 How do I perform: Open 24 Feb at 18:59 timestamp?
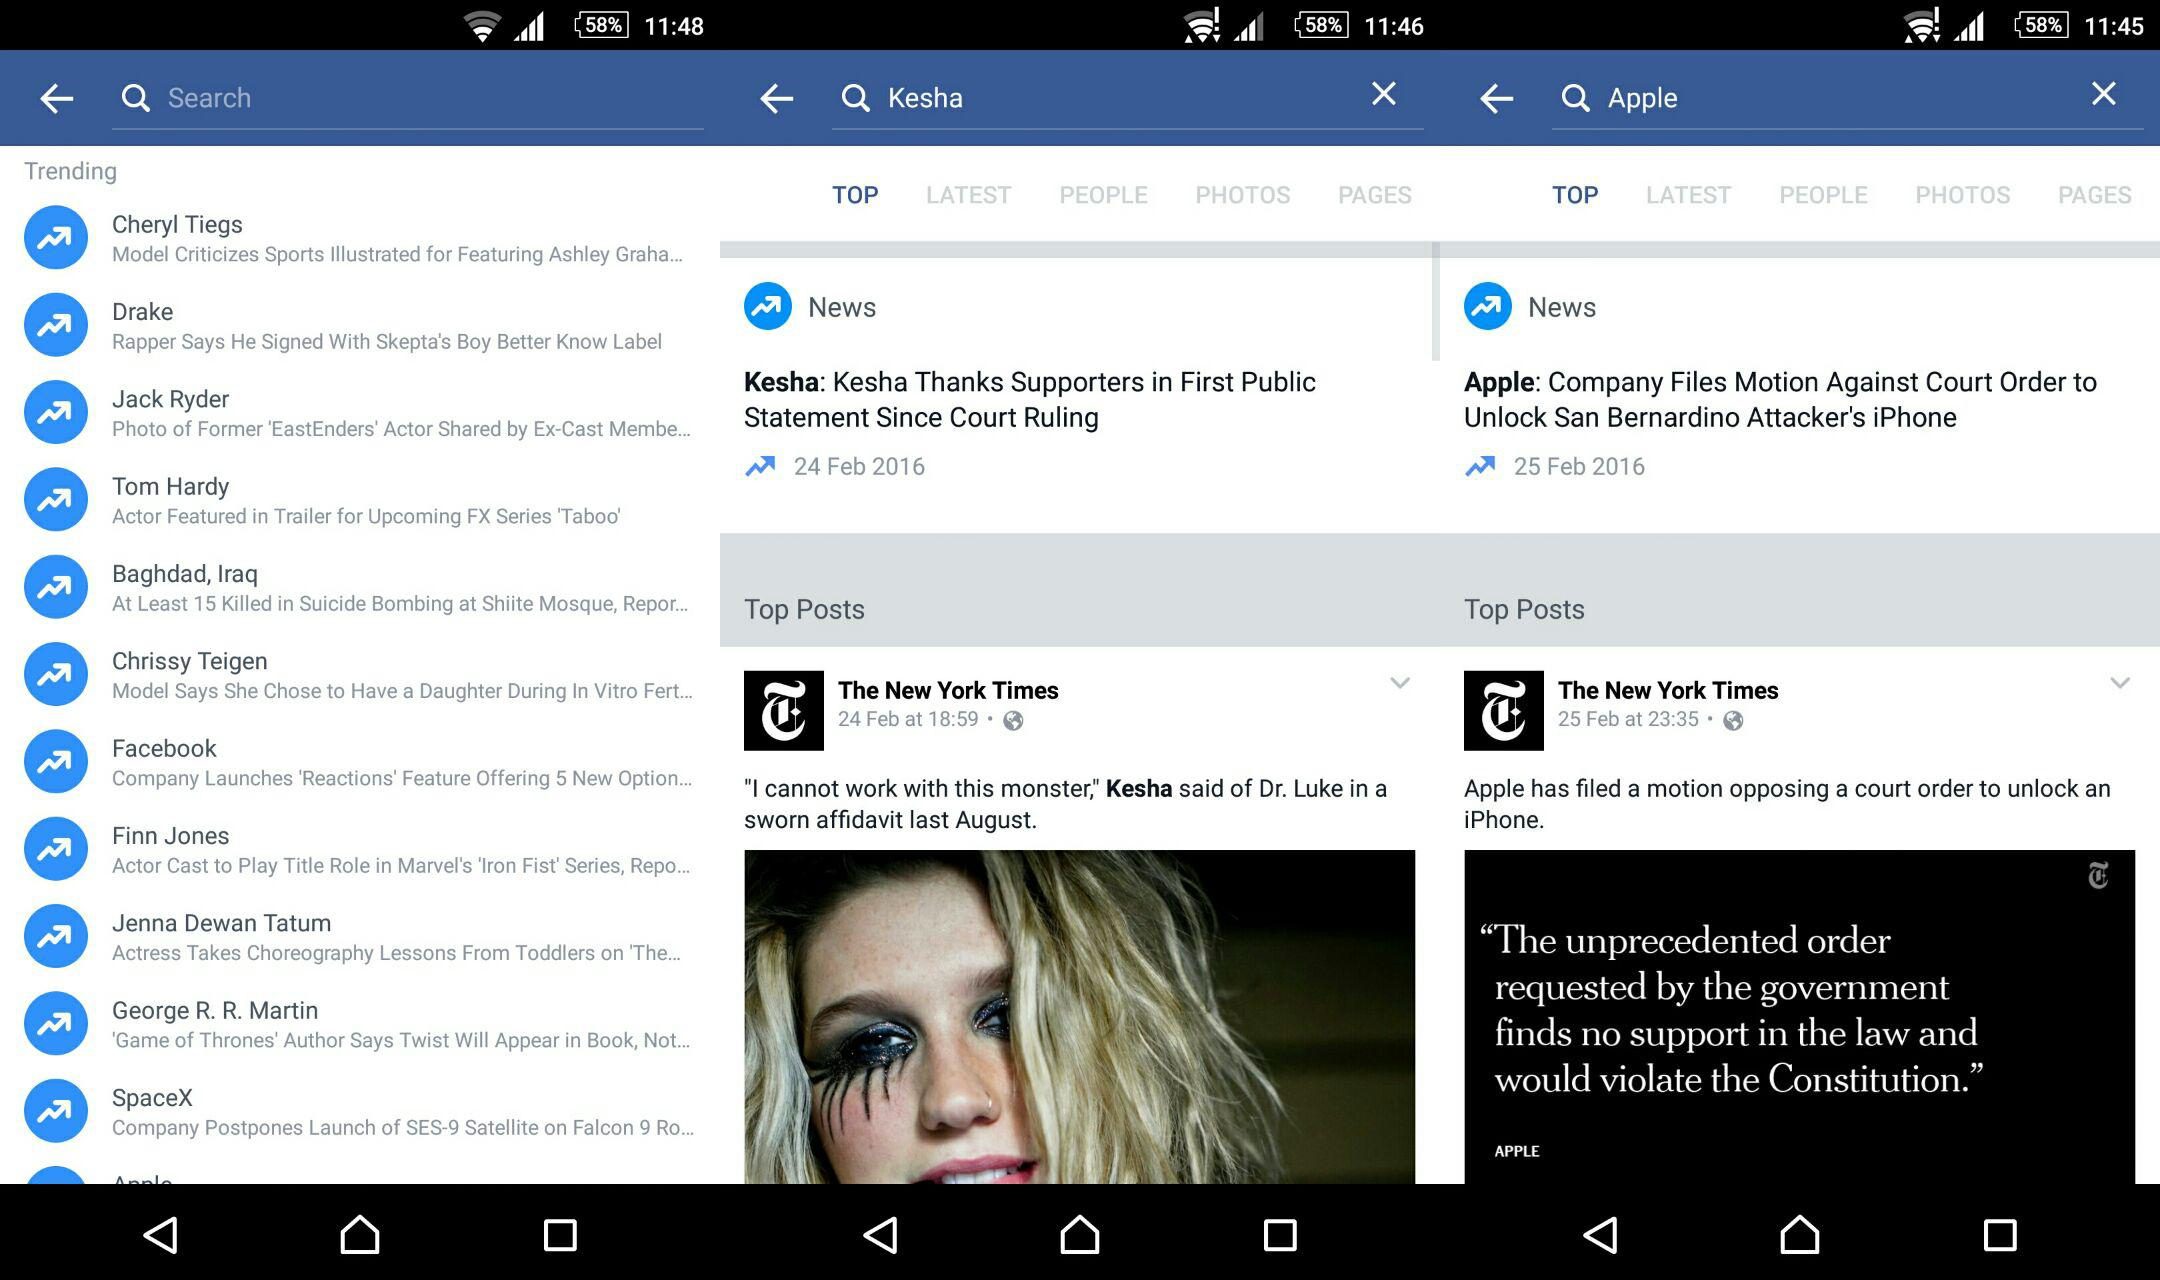[x=908, y=719]
